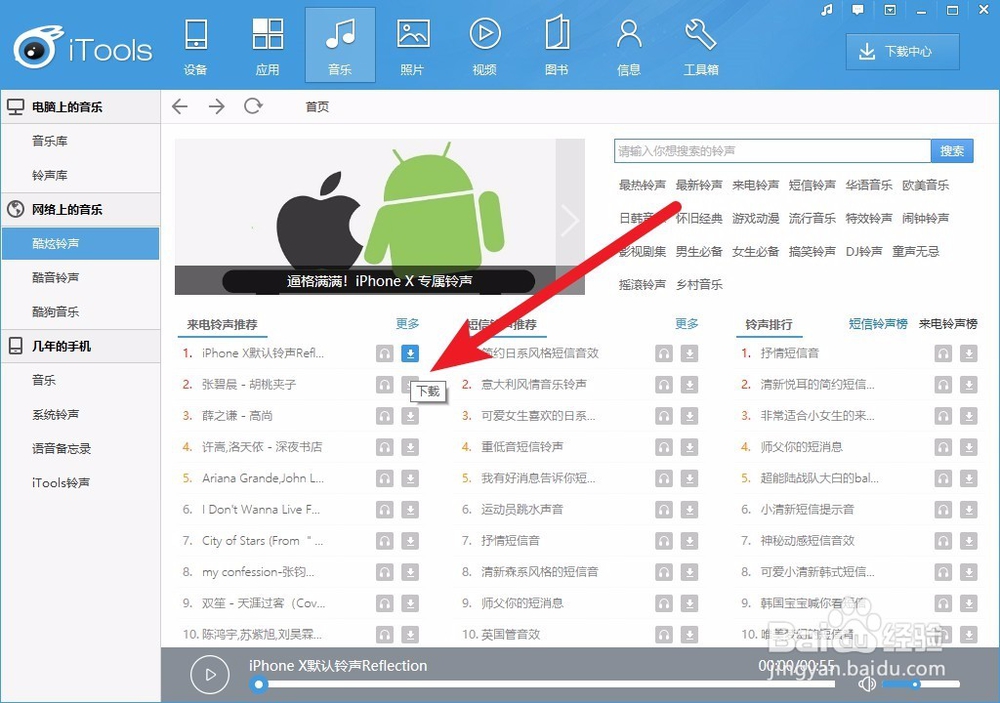1000x703 pixels.
Task: Select the 音乐 (Music) toolbar tab
Action: pos(340,46)
